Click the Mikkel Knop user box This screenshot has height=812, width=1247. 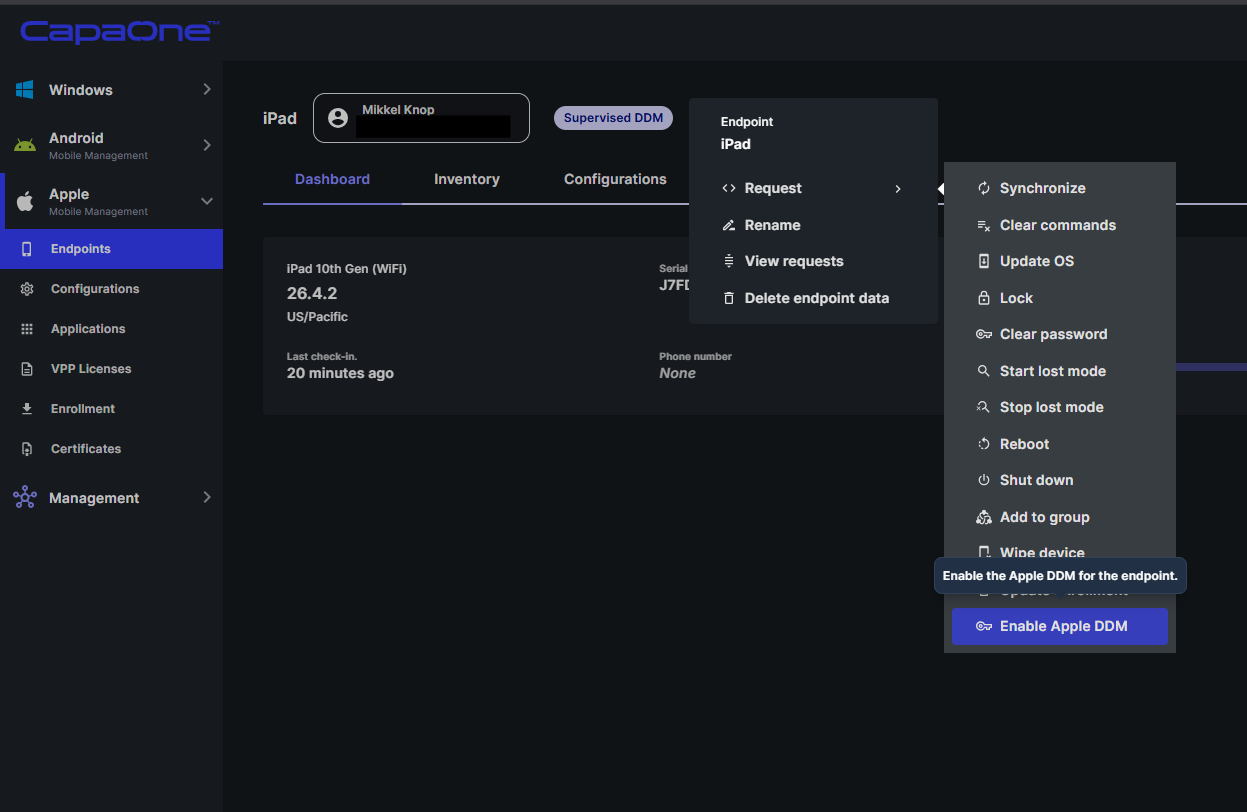point(421,118)
